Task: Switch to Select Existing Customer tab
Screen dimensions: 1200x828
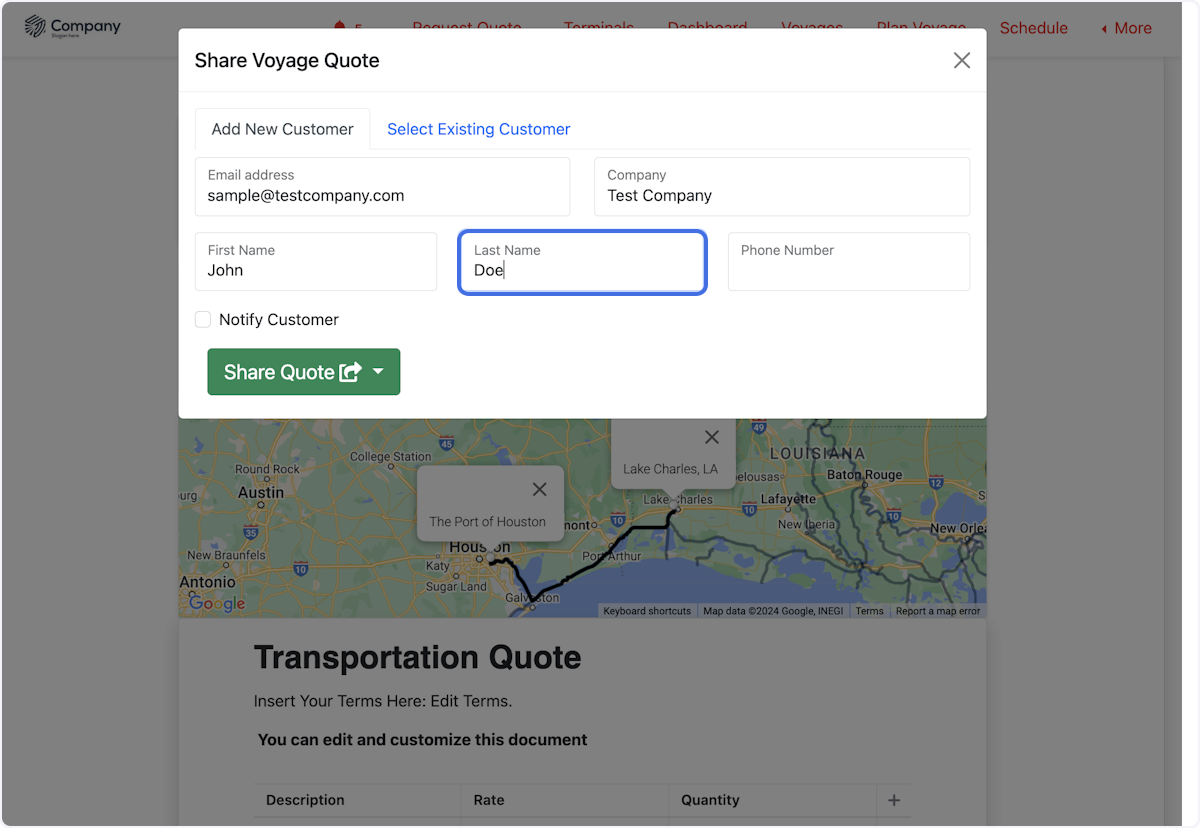Action: point(478,129)
